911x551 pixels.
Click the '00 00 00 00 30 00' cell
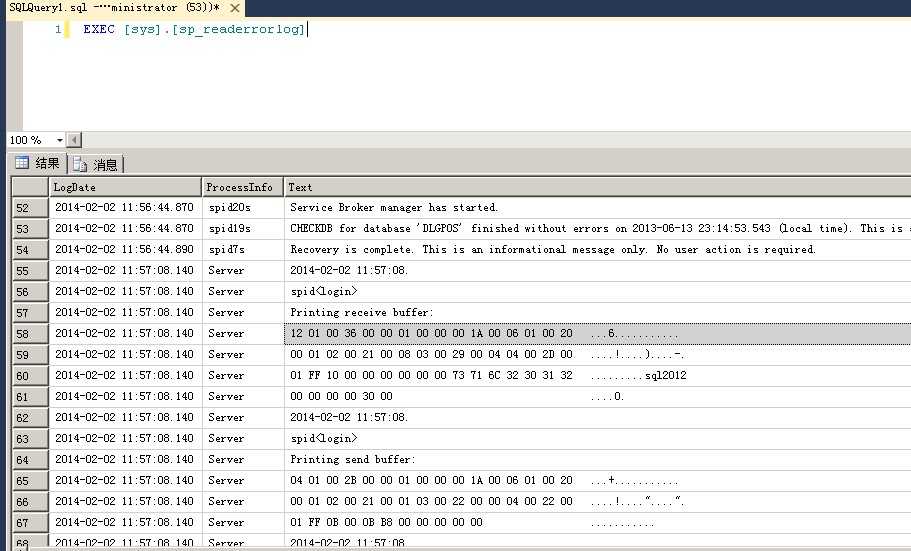pyautogui.click(x=597, y=396)
